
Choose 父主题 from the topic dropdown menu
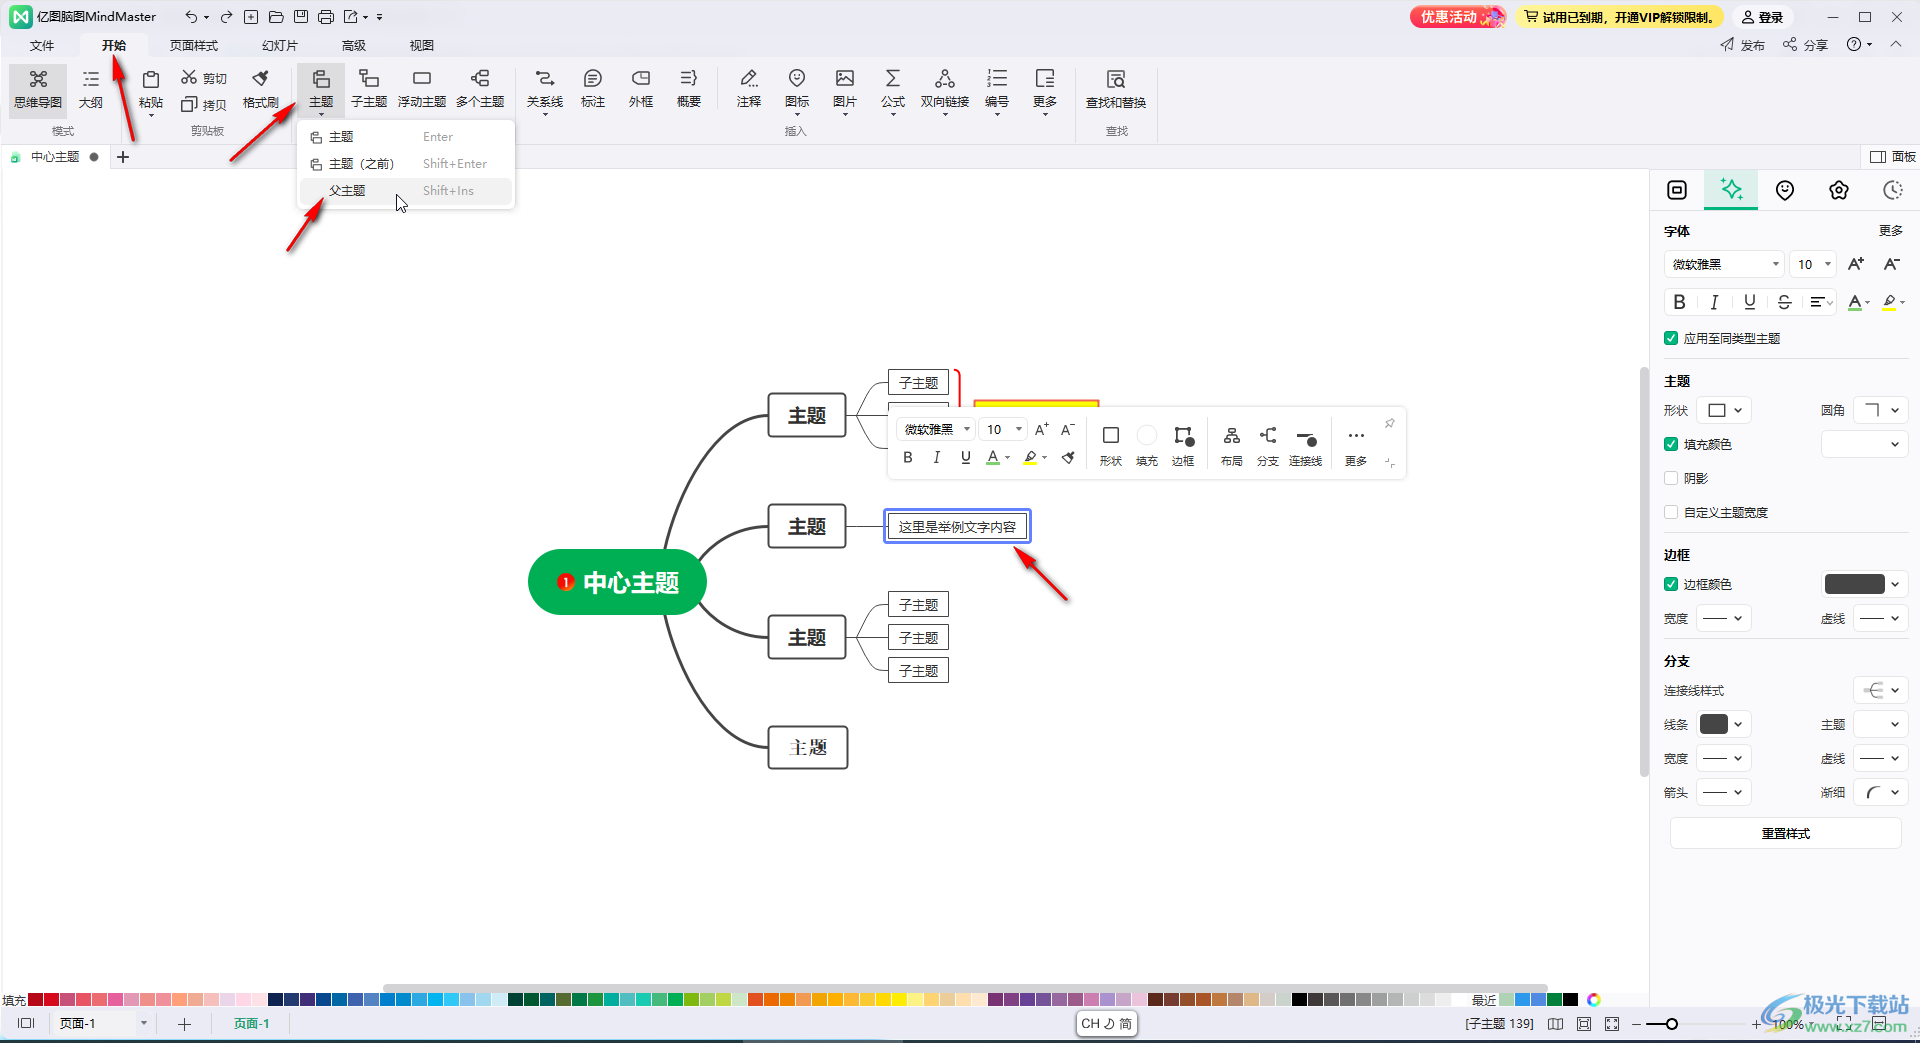pos(347,191)
